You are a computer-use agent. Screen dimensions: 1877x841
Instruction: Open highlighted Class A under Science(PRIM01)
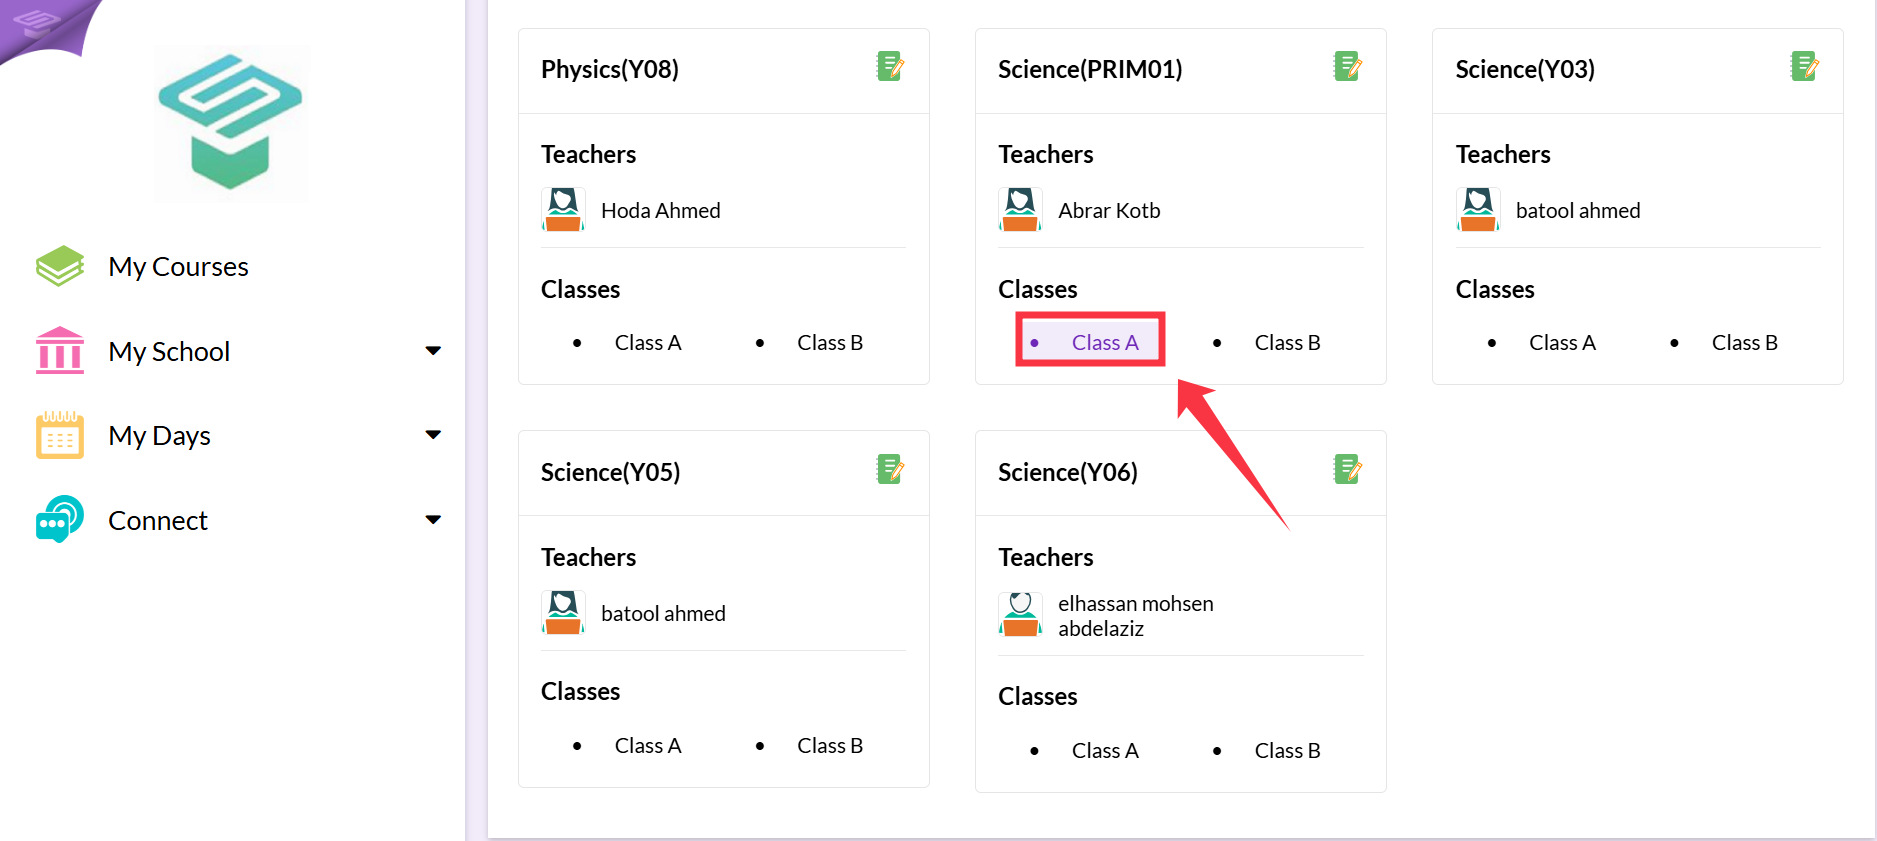1105,343
